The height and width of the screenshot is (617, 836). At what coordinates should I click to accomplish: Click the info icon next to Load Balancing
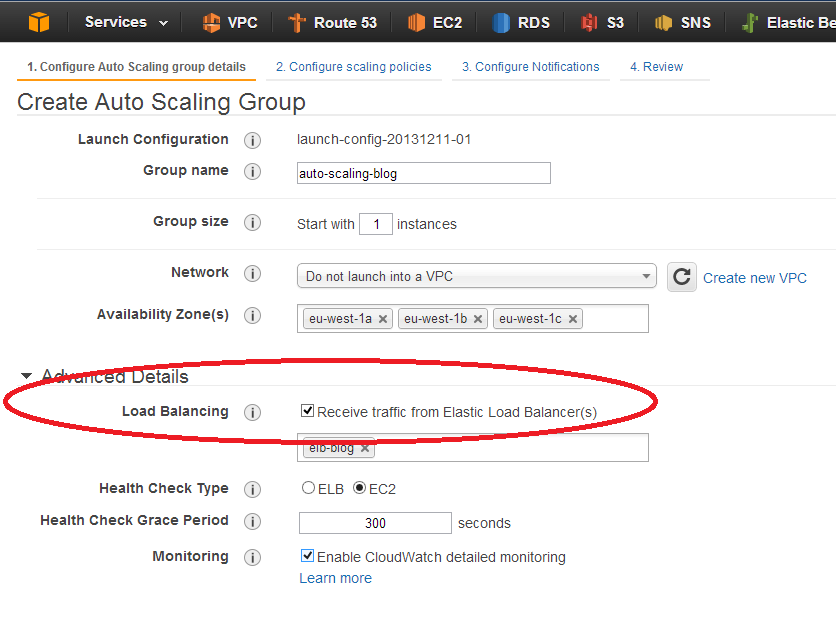[251, 412]
